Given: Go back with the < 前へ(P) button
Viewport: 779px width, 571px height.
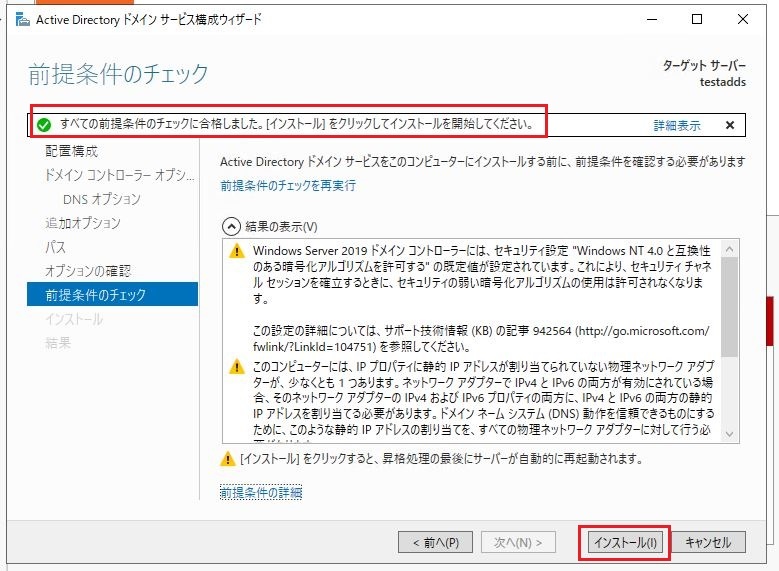Looking at the screenshot, I should [435, 542].
